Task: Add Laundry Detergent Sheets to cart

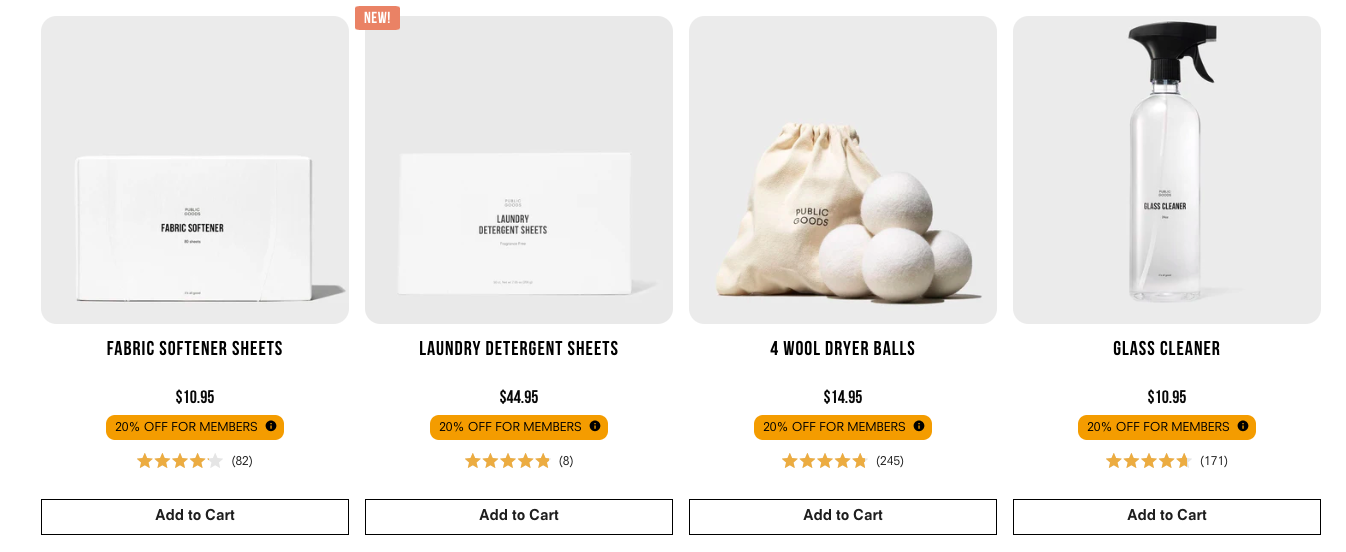Action: click(519, 516)
